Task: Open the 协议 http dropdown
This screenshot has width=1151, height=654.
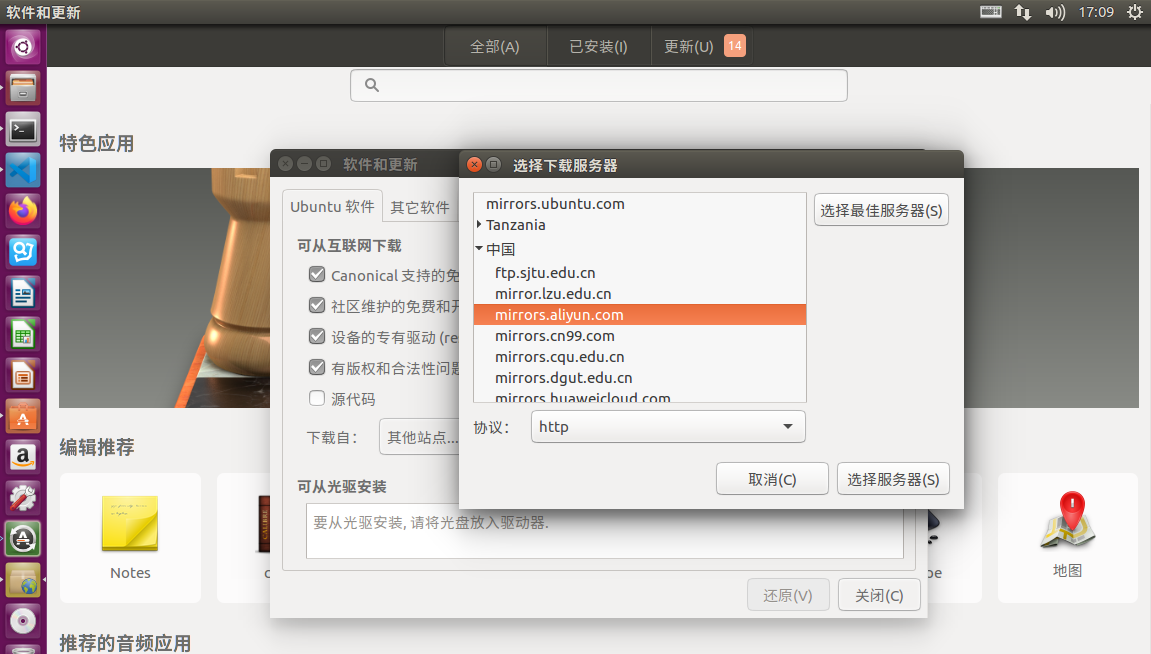Action: point(668,426)
